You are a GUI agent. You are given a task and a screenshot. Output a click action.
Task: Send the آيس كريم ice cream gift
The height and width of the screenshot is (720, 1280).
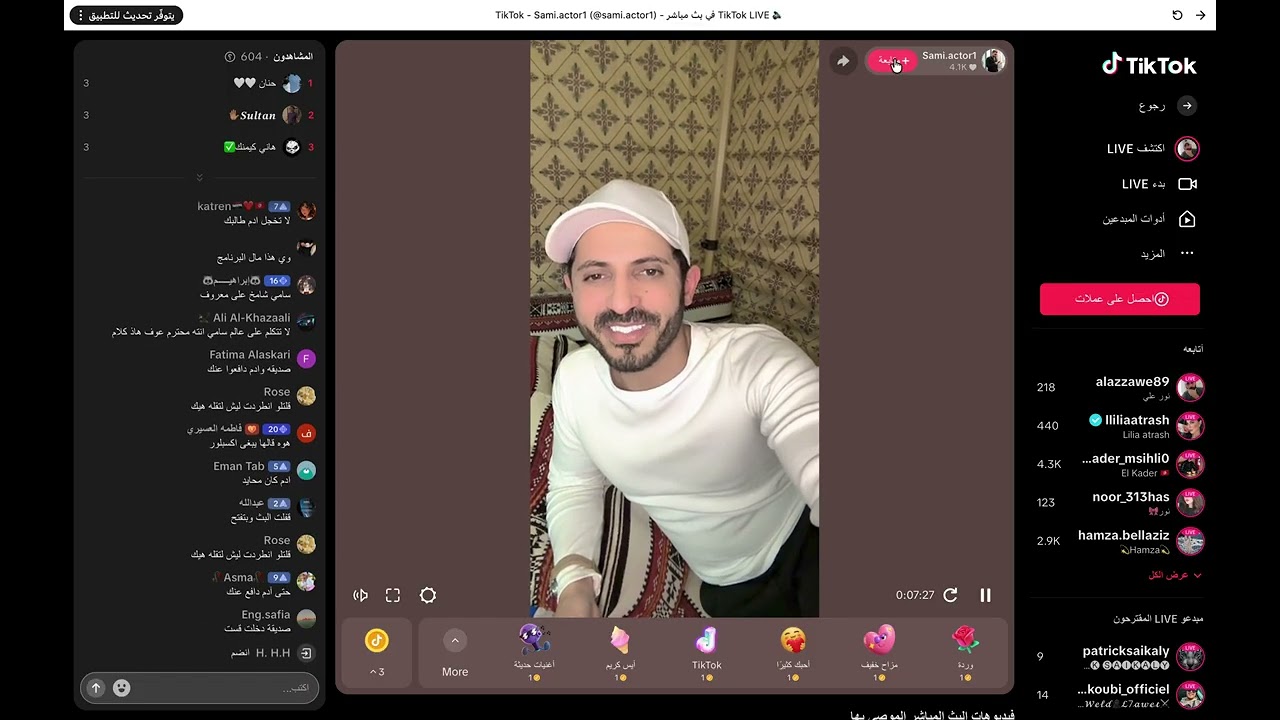coord(621,653)
